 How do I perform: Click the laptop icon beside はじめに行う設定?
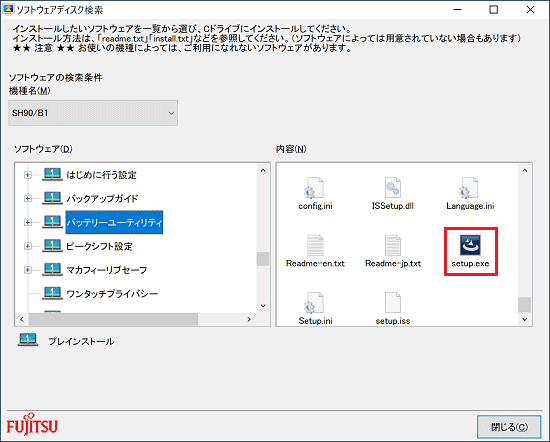point(52,174)
